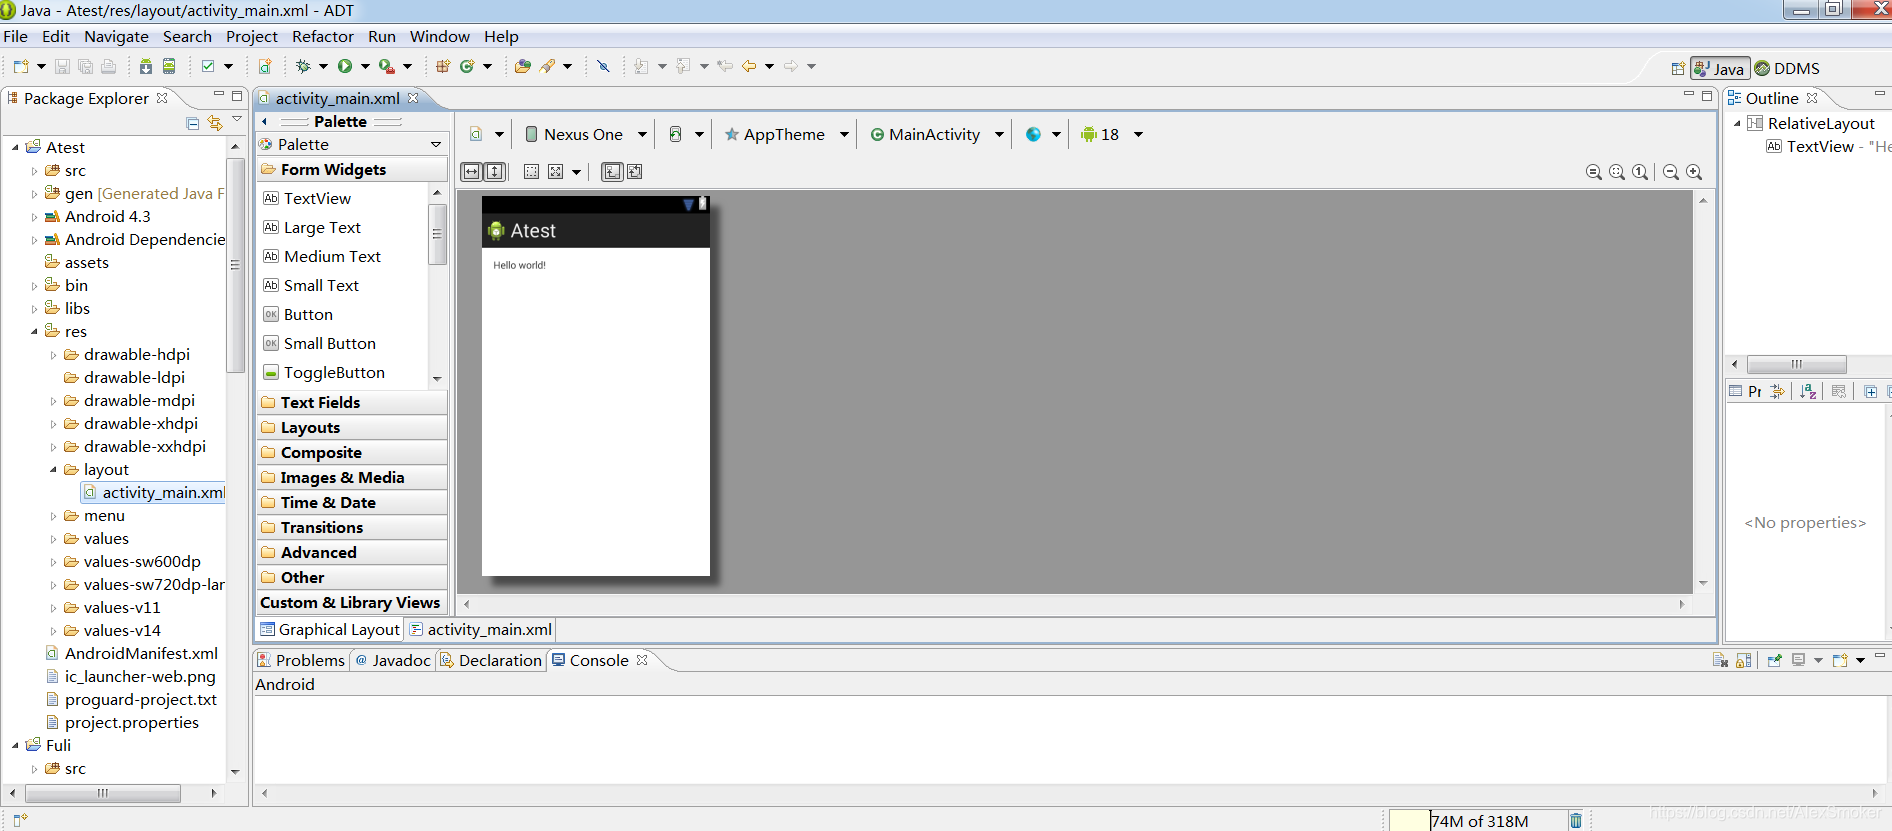Click the Open Type icon in toolbar
This screenshot has height=831, width=1892.
point(523,66)
